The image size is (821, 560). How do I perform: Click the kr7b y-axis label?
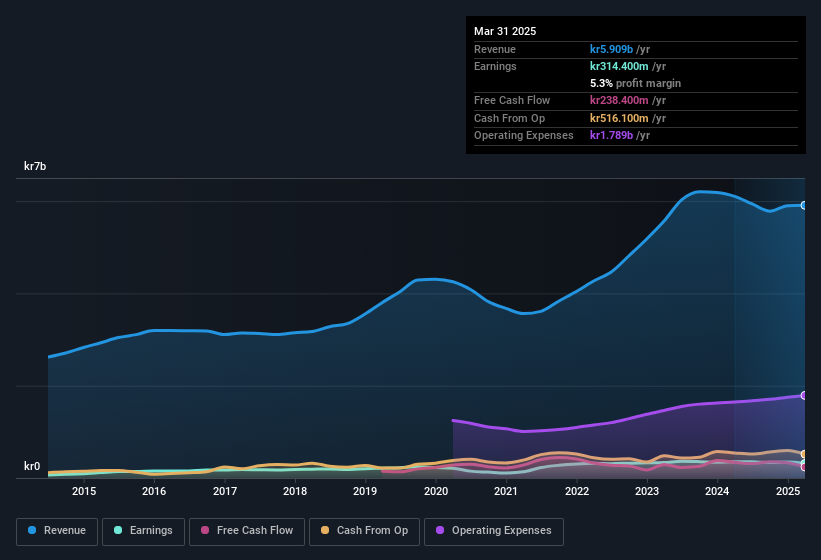tap(35, 166)
